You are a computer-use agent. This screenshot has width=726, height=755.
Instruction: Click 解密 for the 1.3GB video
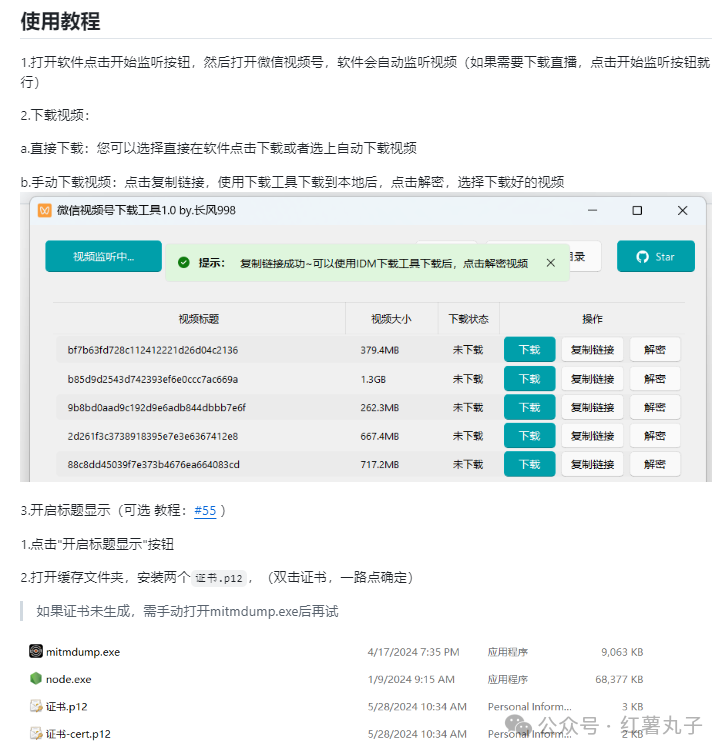coord(655,379)
